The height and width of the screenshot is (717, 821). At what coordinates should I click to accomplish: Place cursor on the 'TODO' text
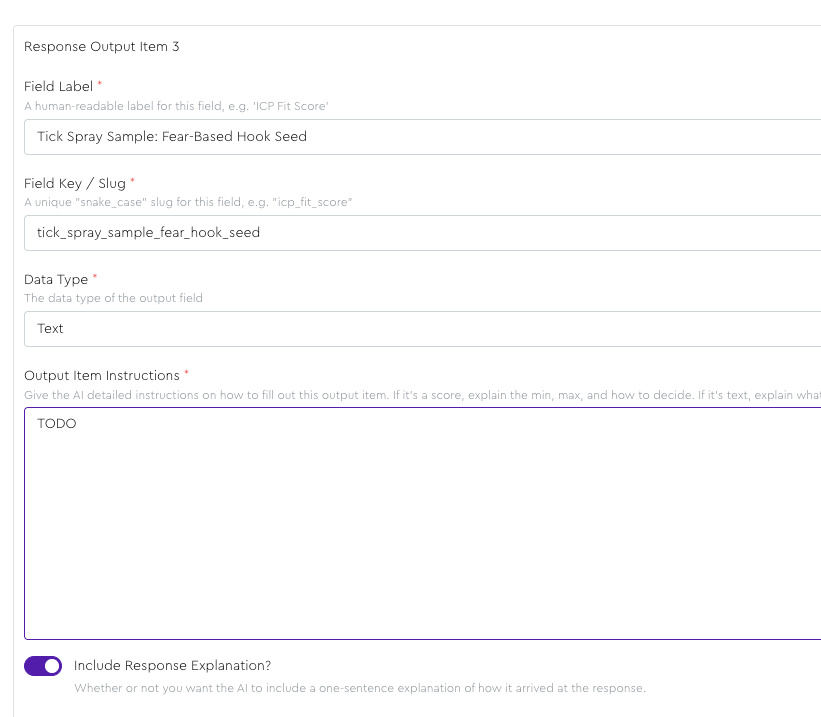pyautogui.click(x=57, y=424)
